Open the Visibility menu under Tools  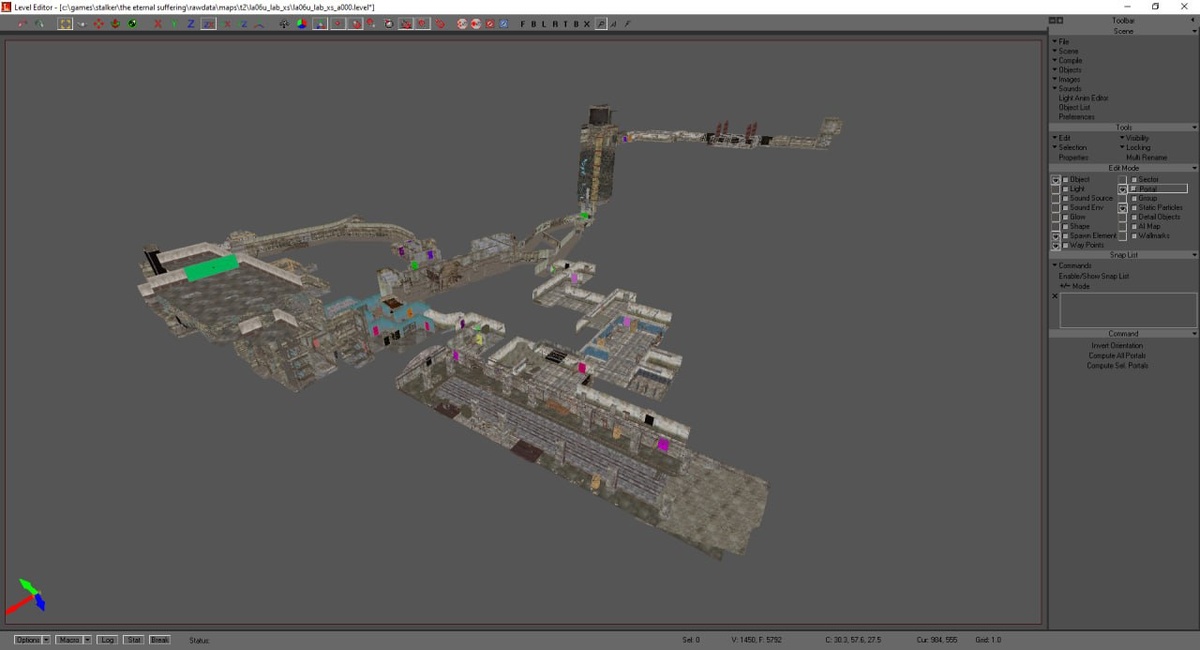[1136, 138]
